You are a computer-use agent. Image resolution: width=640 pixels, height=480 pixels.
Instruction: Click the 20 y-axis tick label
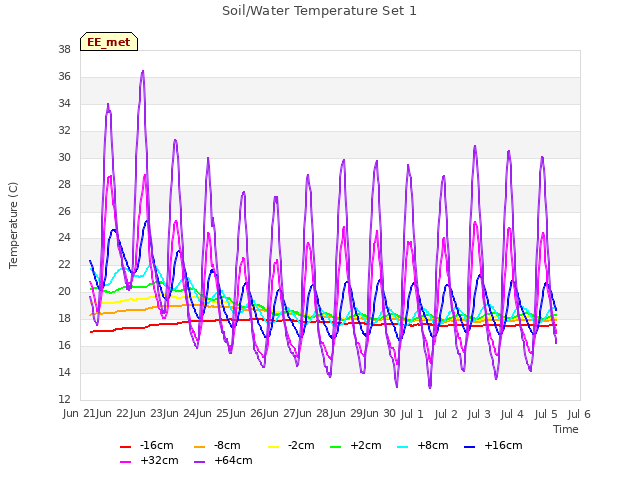64,291
